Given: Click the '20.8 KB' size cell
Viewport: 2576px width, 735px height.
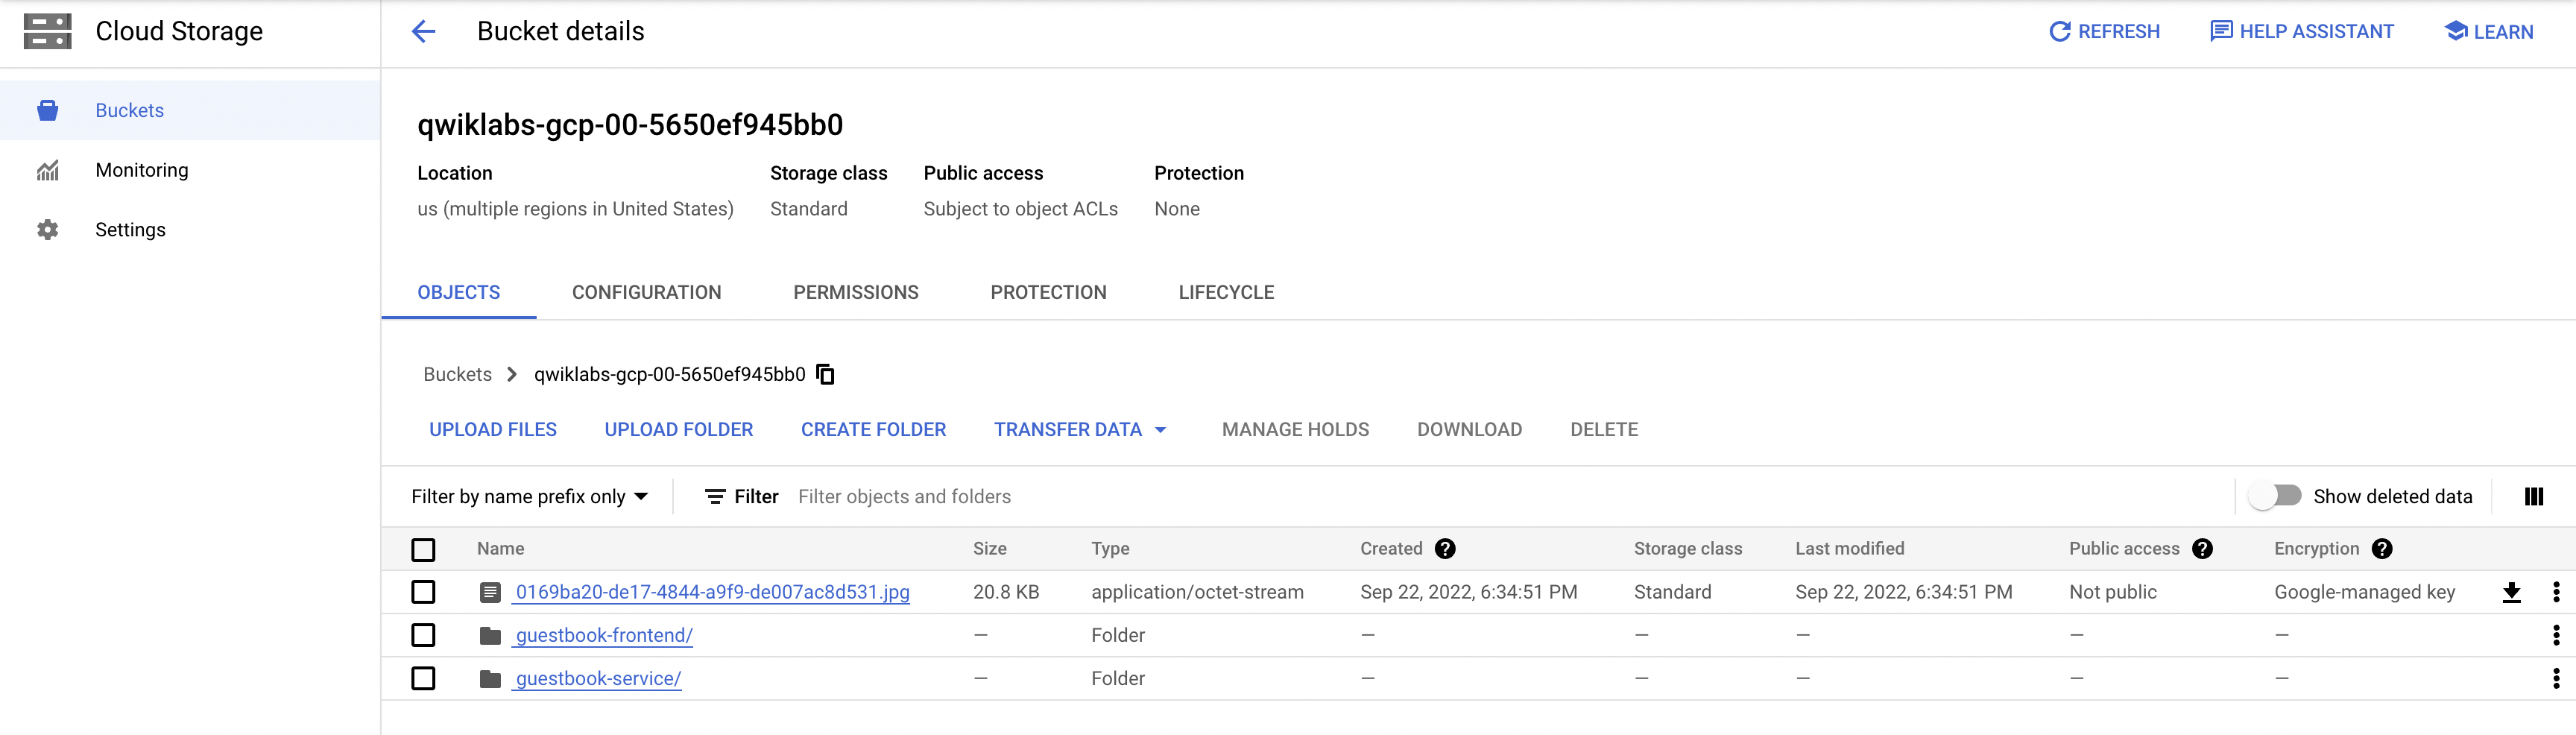Looking at the screenshot, I should click(x=1006, y=592).
